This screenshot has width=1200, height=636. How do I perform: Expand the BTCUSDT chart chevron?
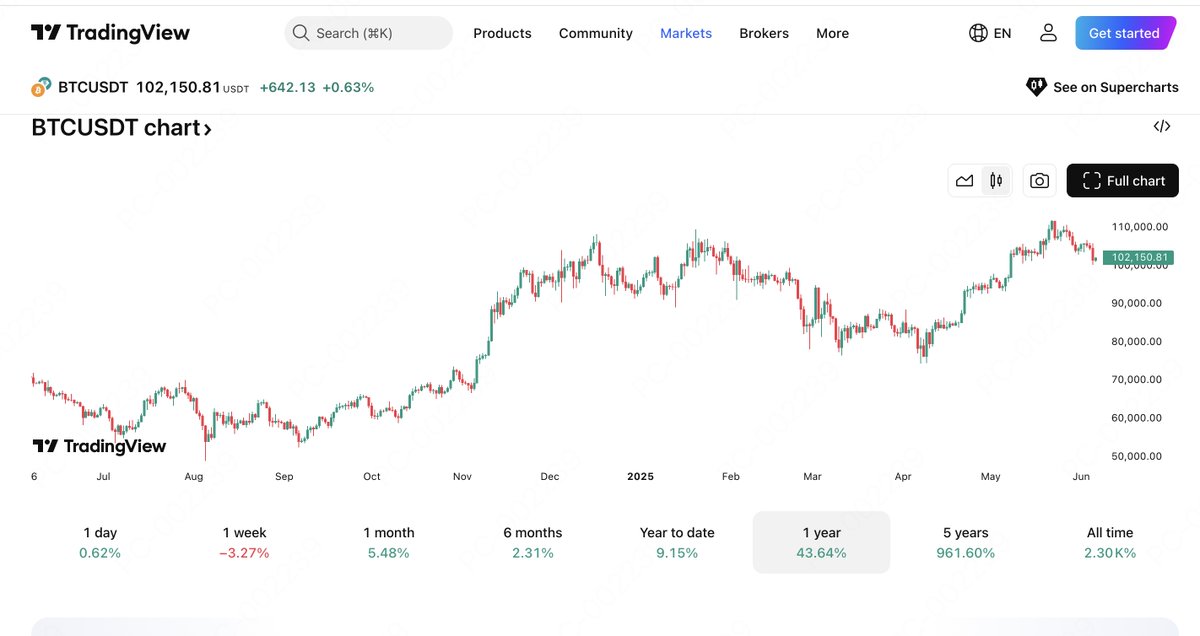point(207,128)
